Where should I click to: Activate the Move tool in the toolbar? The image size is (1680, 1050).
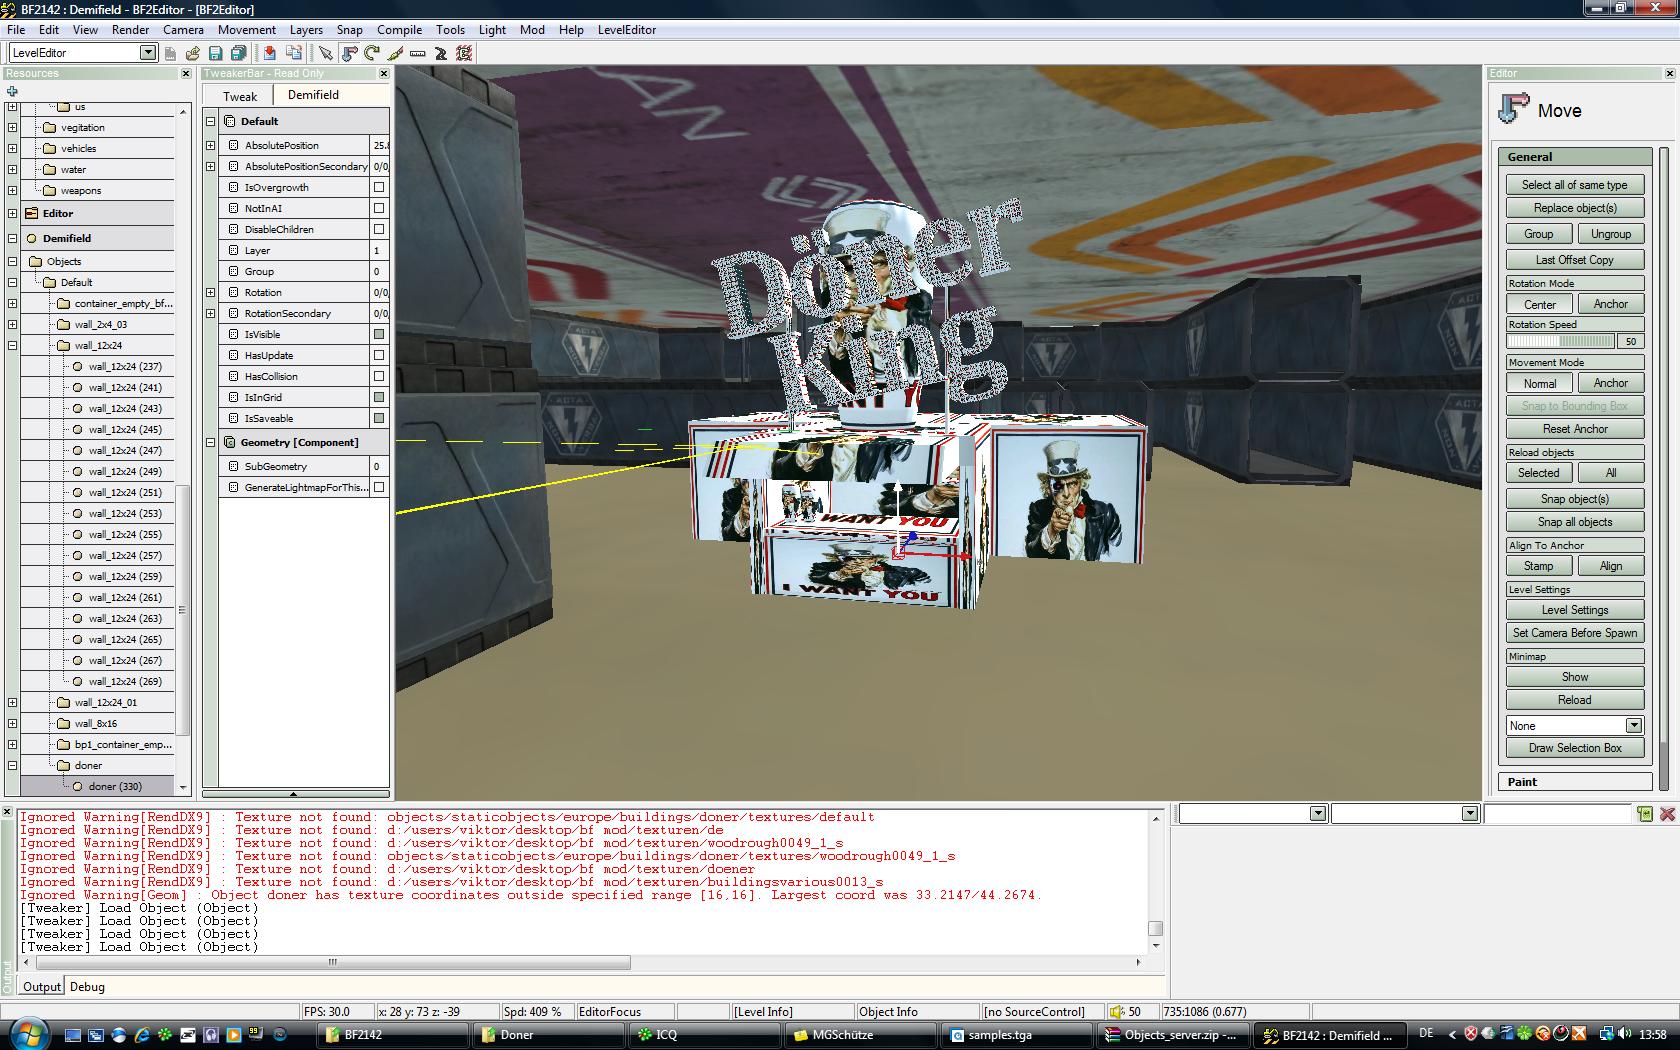[349, 53]
